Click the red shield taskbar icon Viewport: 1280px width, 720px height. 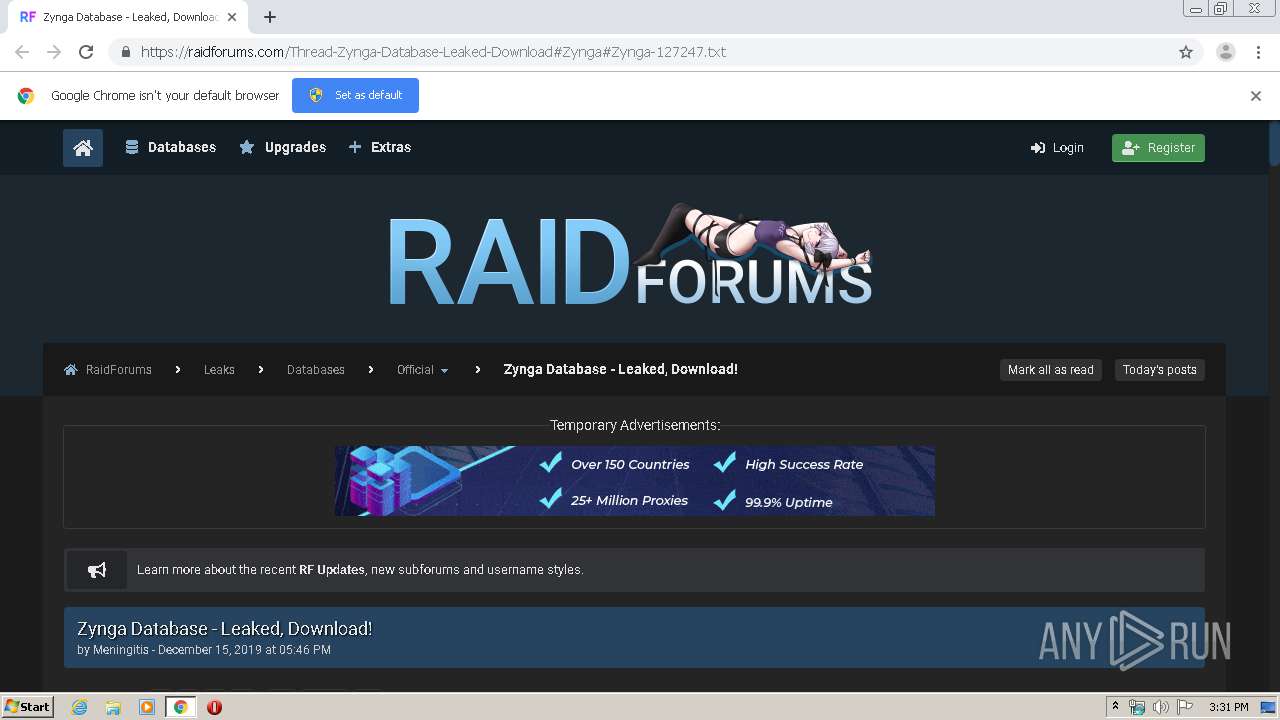214,707
